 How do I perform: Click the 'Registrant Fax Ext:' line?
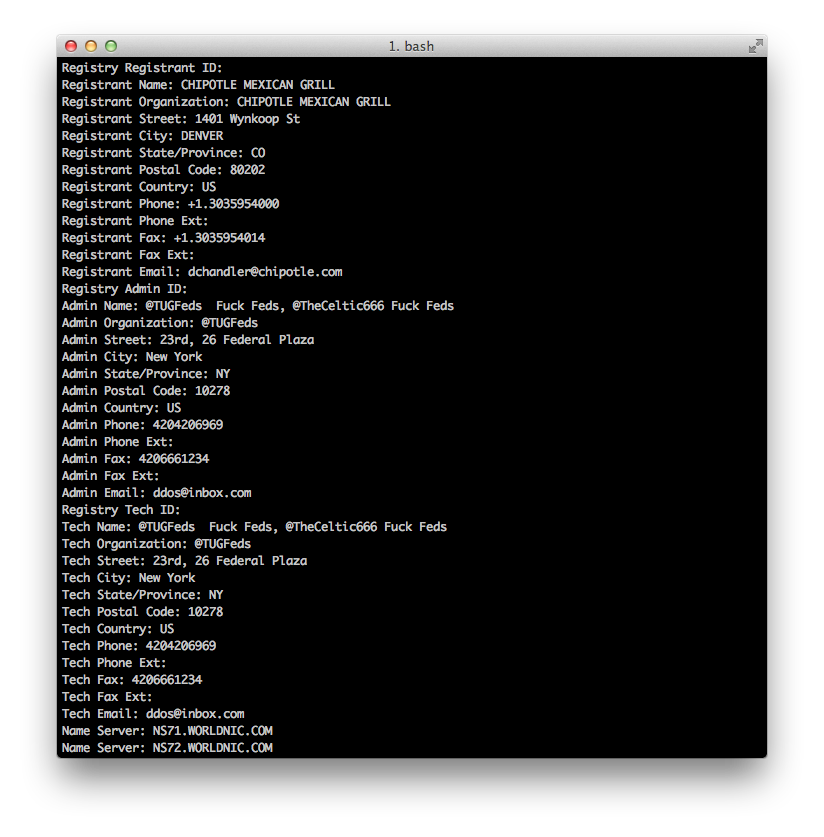(x=128, y=255)
